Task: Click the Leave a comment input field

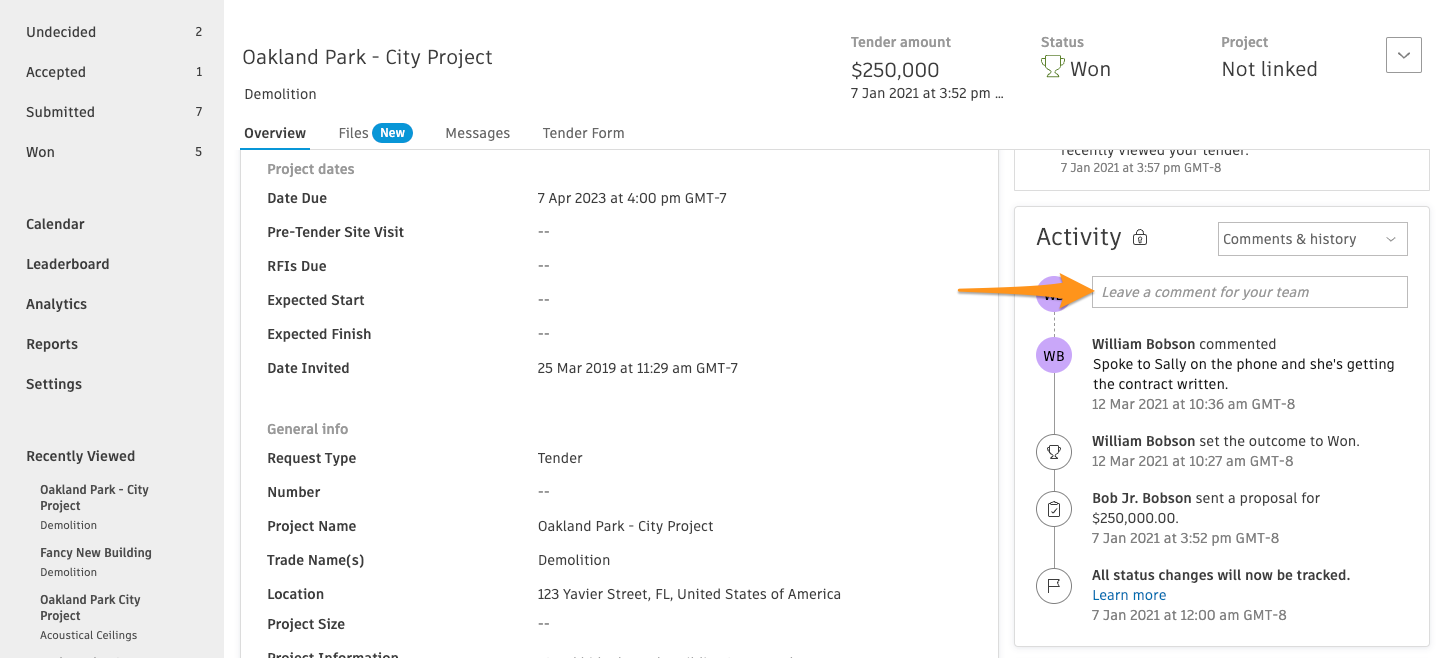Action: pos(1248,292)
